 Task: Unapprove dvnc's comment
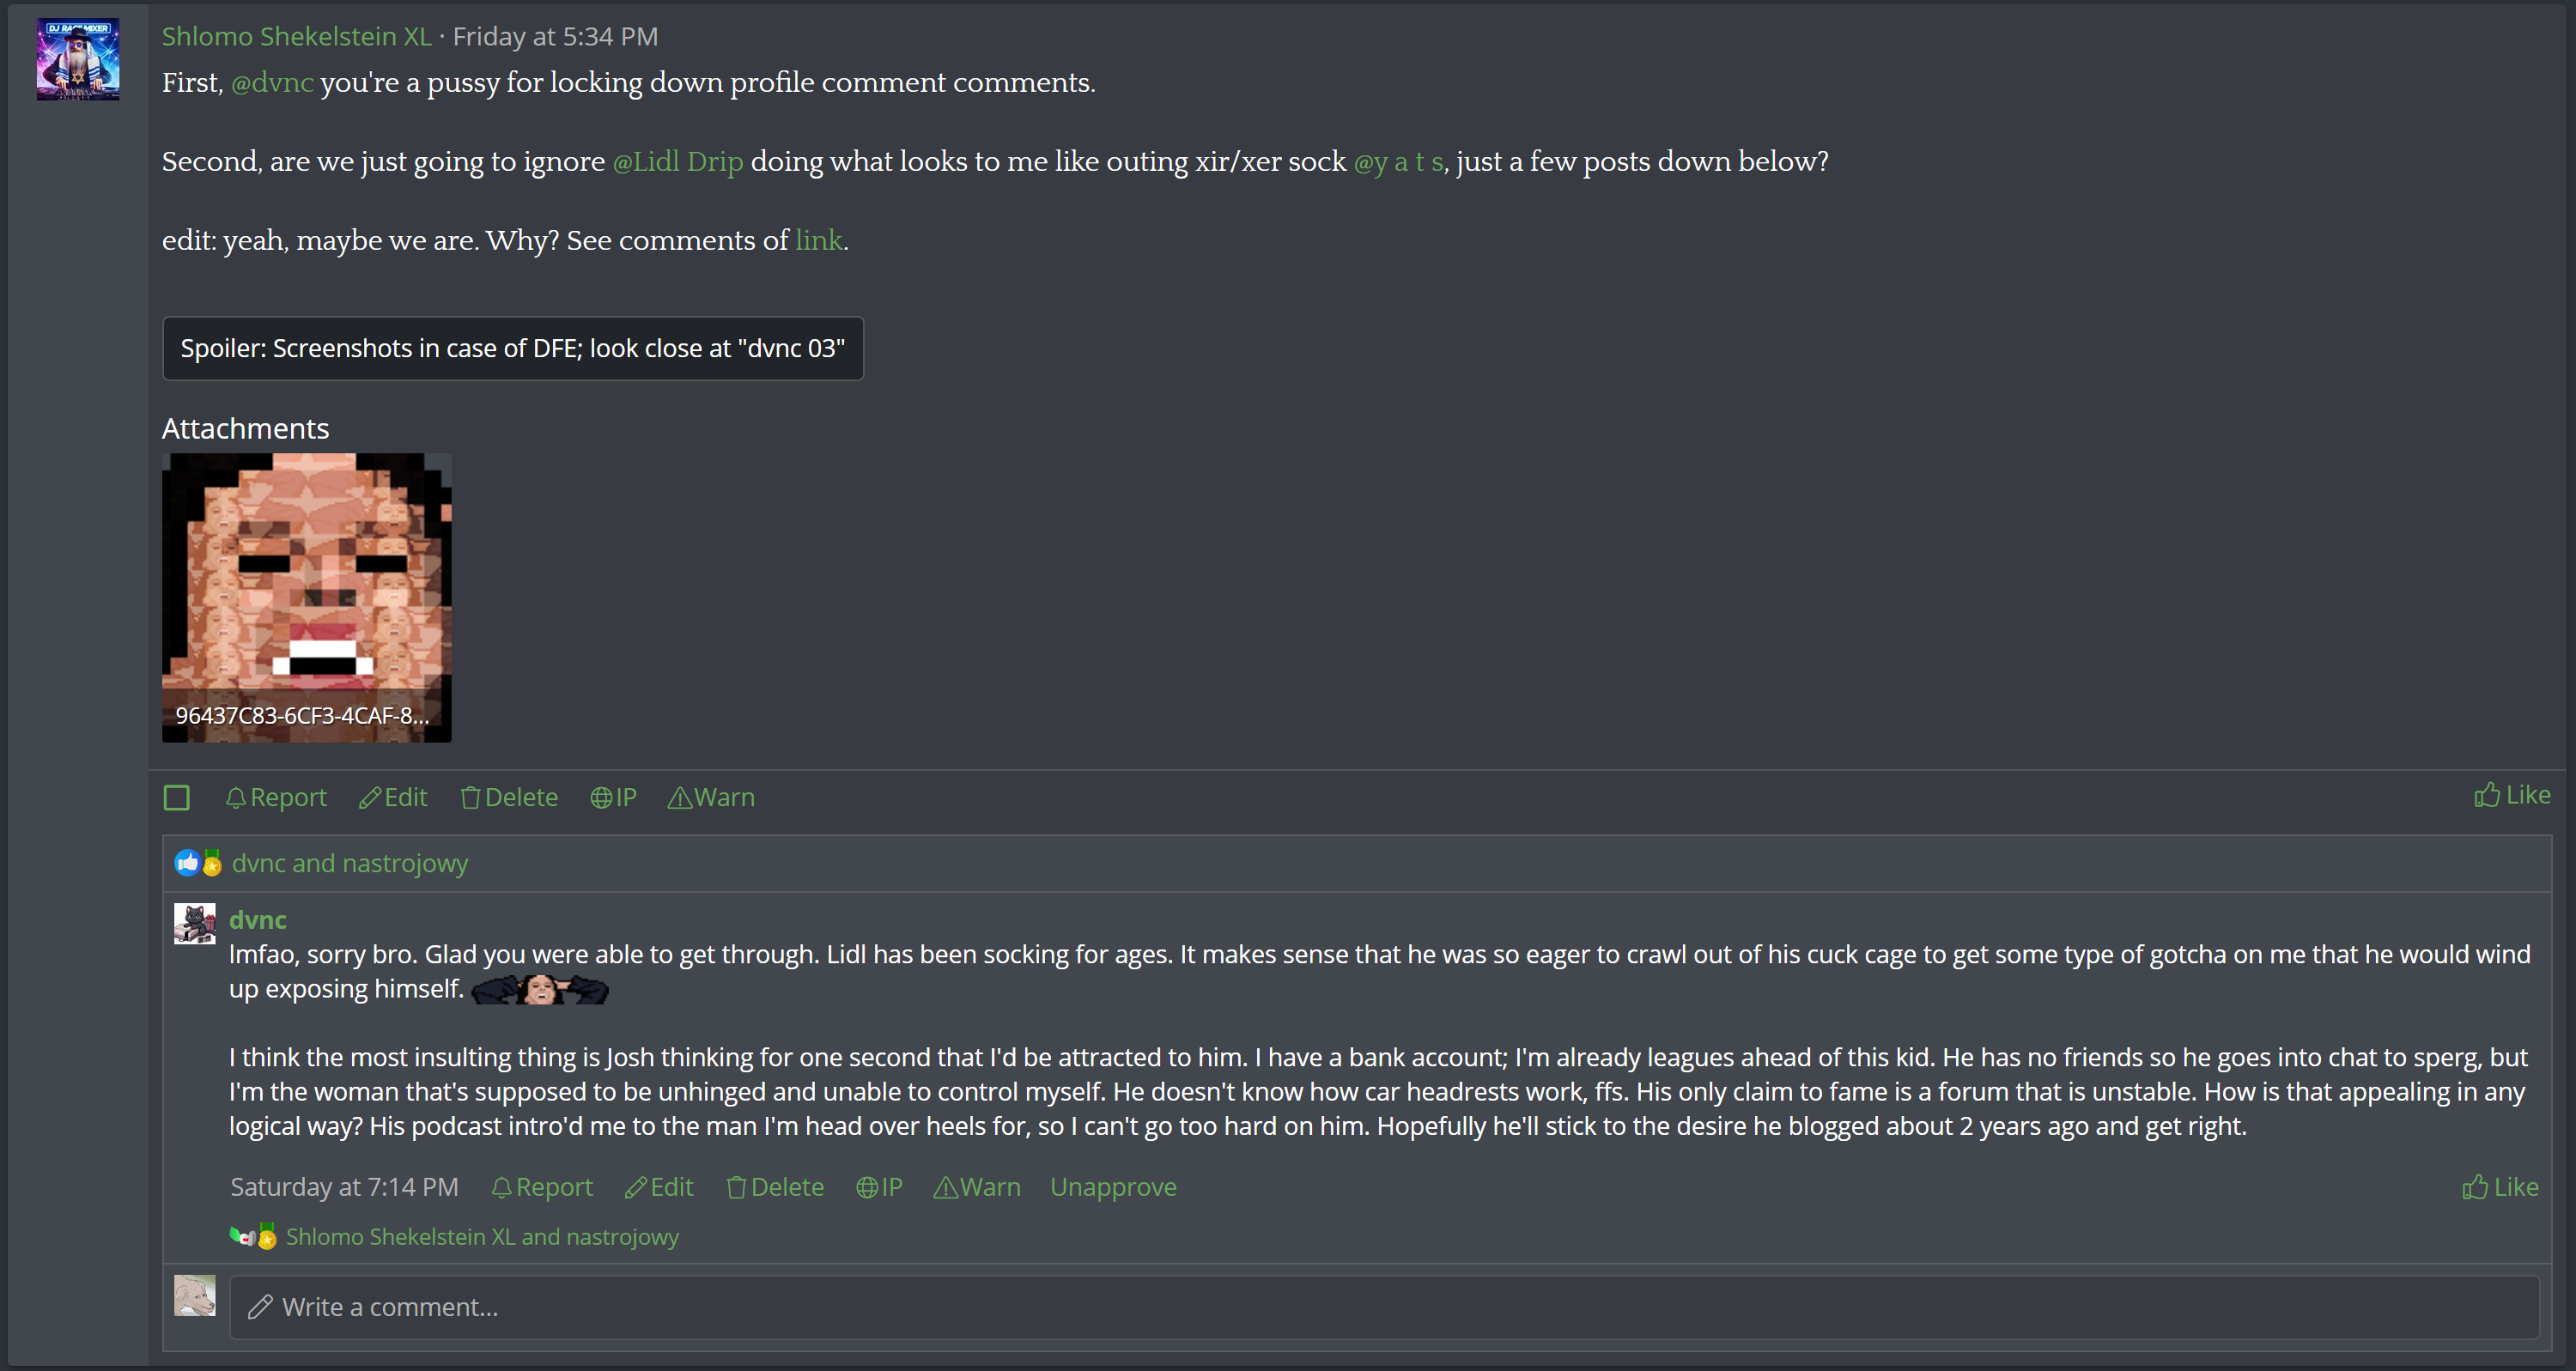pos(1112,1187)
